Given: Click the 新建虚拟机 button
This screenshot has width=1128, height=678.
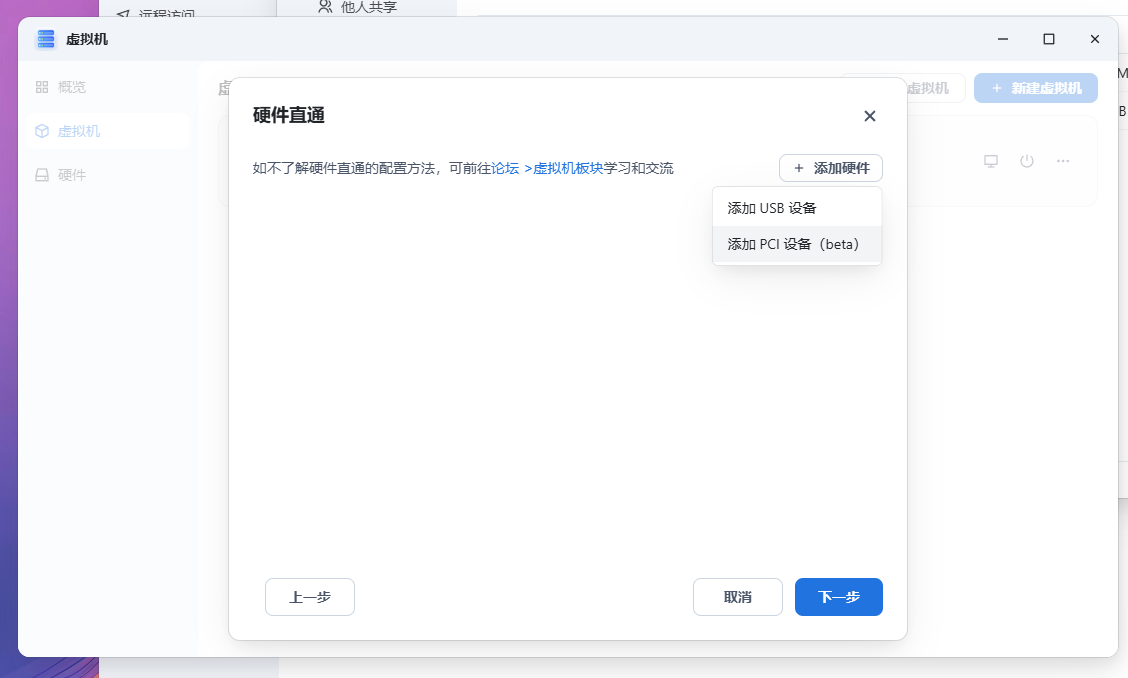Looking at the screenshot, I should (x=1035, y=88).
